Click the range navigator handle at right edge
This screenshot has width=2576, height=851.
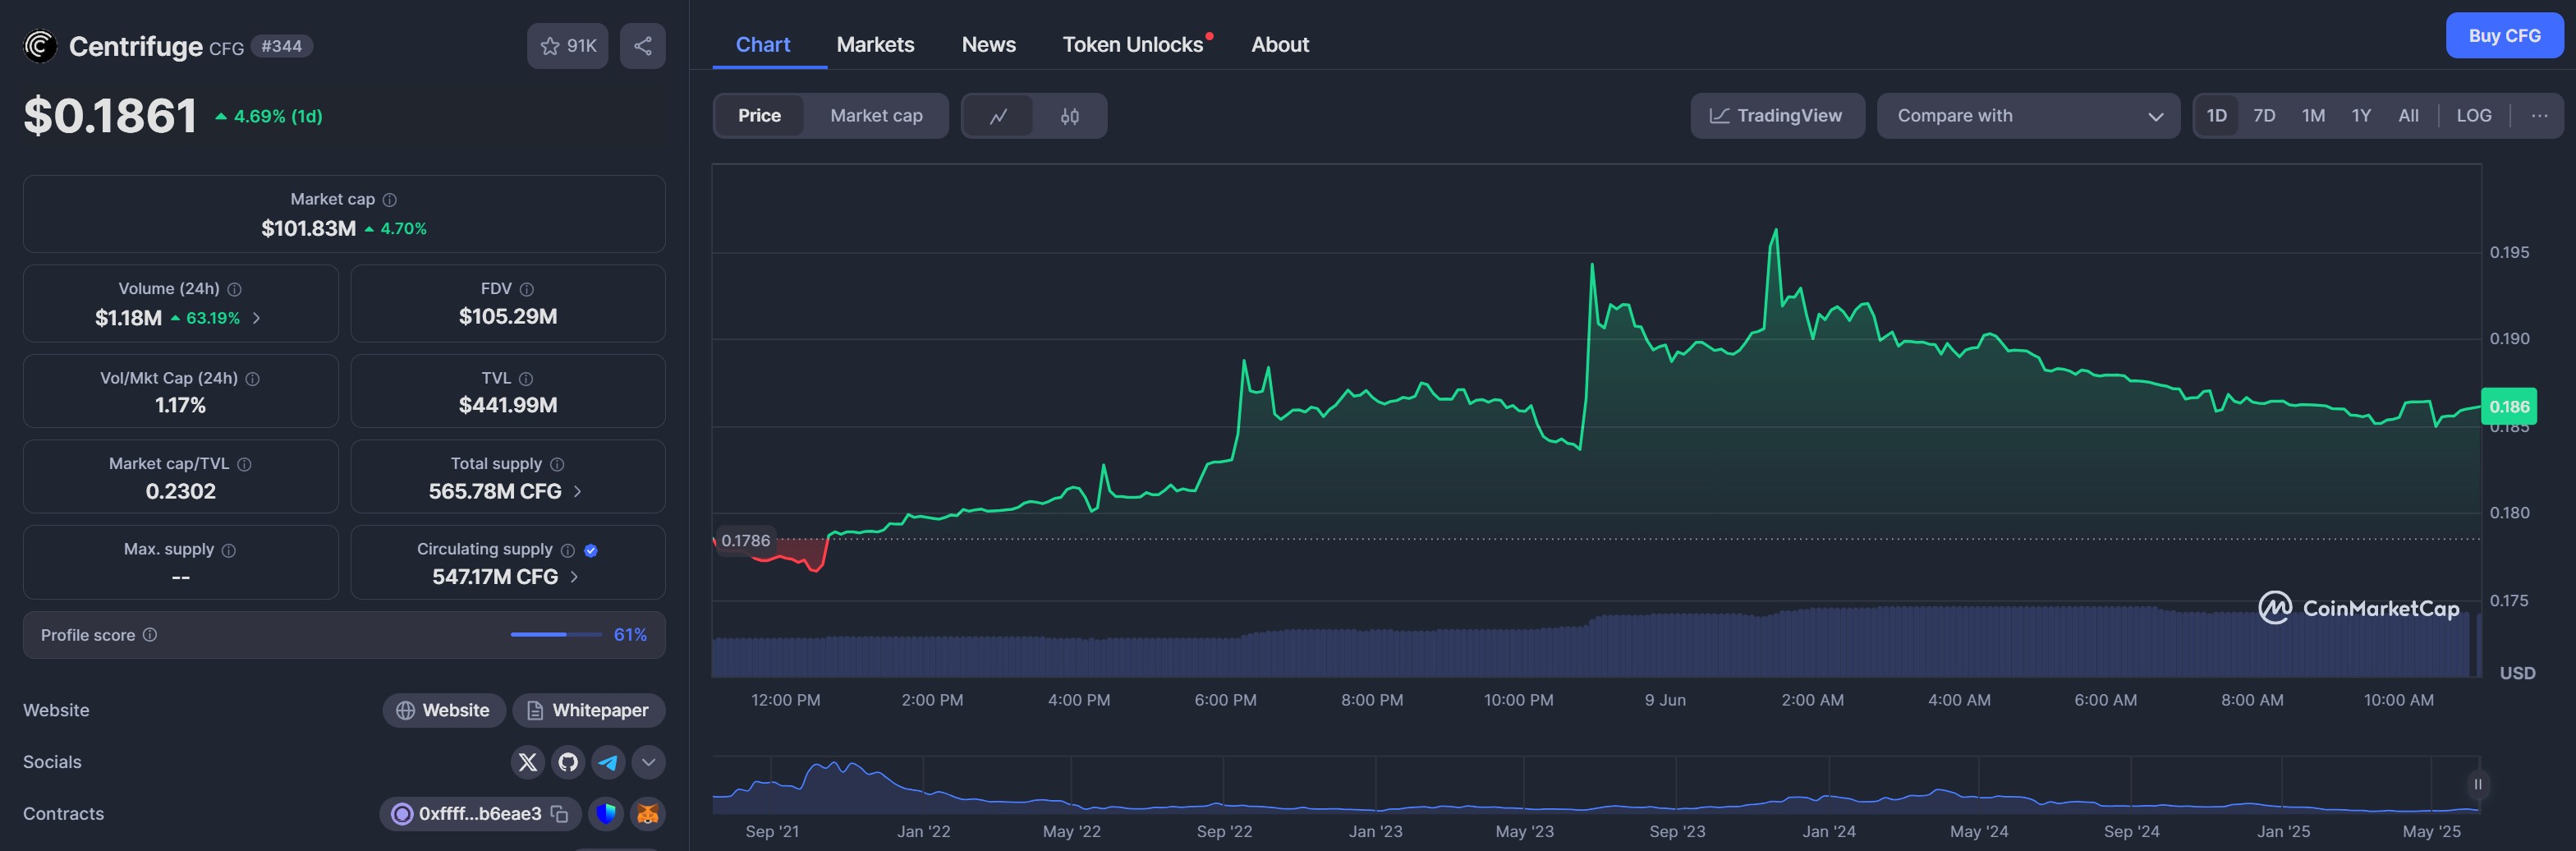(2478, 785)
